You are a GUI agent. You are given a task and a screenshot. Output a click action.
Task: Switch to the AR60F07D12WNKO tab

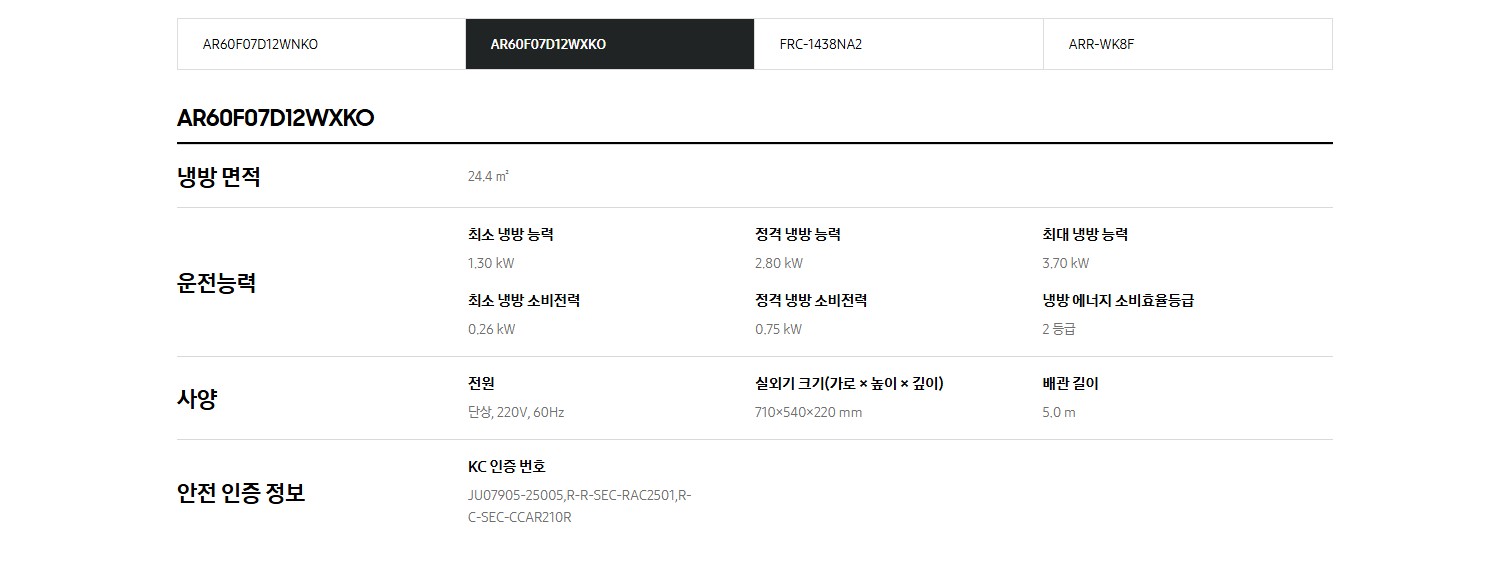321,44
